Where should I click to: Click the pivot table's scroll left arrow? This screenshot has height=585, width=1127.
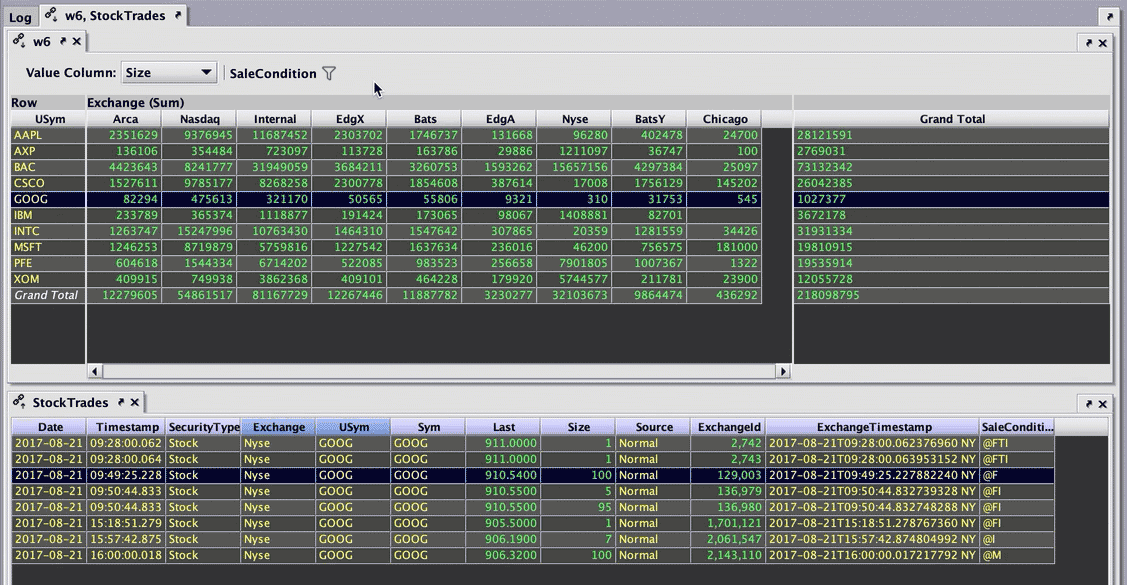pos(94,371)
